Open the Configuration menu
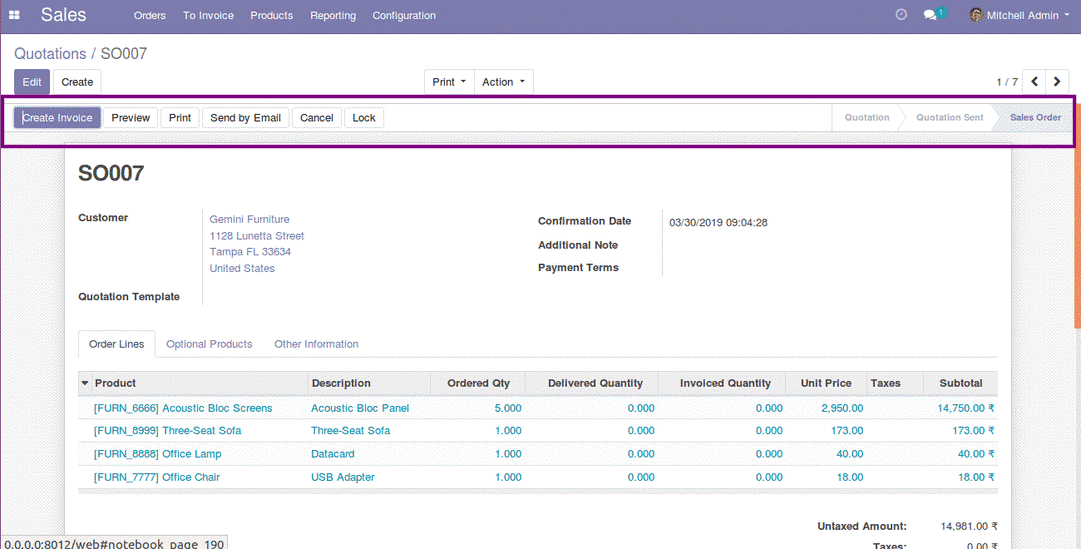 coord(404,15)
